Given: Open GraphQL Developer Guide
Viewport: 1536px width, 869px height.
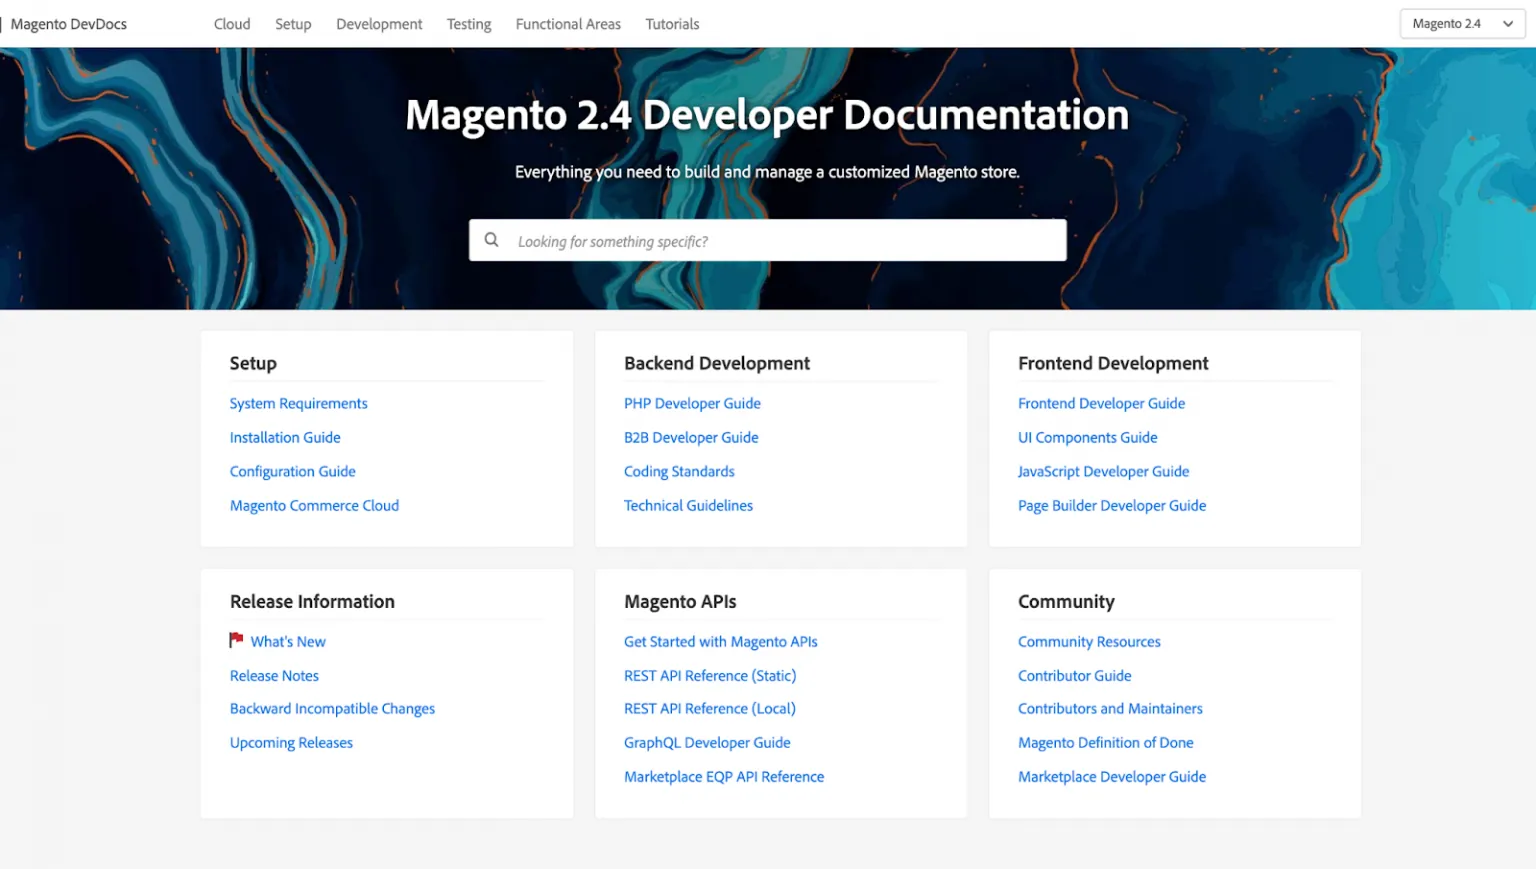Looking at the screenshot, I should click(x=707, y=742).
